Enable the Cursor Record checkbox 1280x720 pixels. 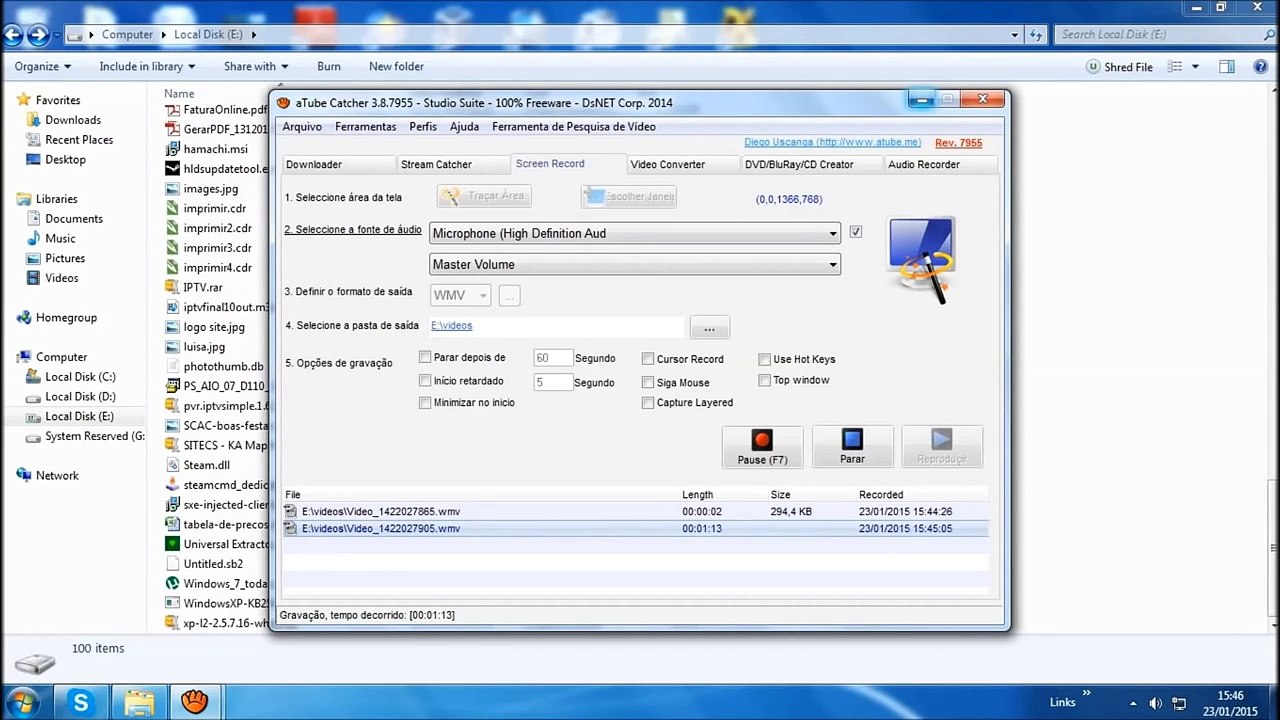tap(648, 359)
